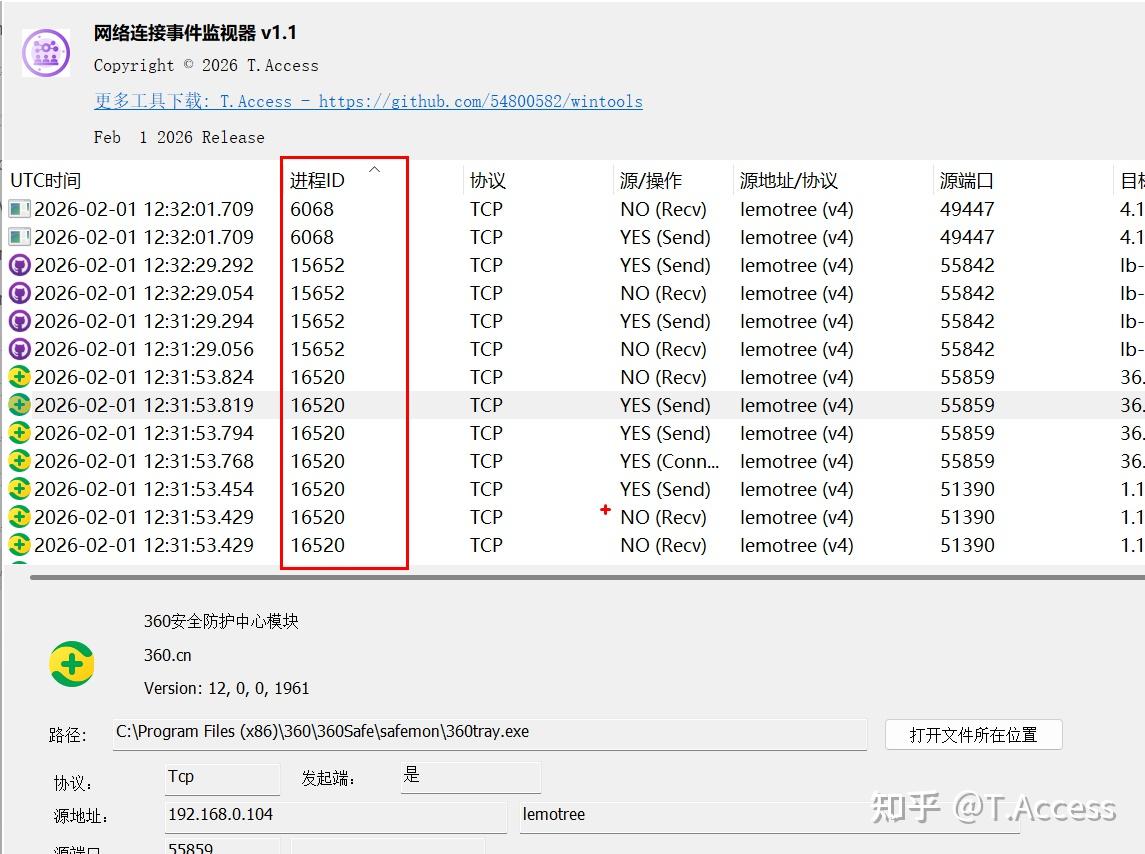Click 360 icon of row 12:31:53.429 with red plus
1145x854 pixels.
pyautogui.click(x=20, y=517)
